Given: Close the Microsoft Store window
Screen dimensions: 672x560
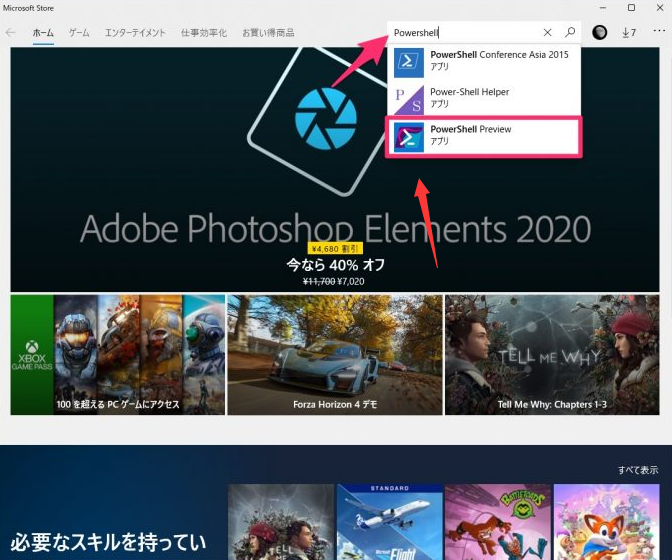Looking at the screenshot, I should coord(660,8).
